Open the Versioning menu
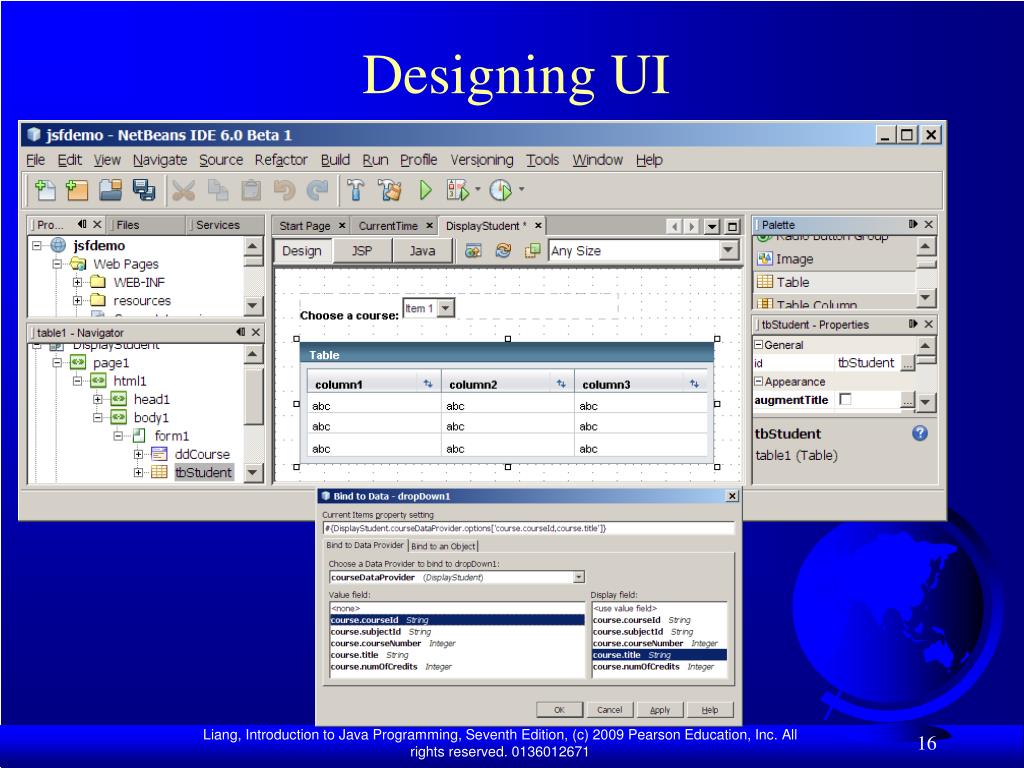The image size is (1024, 768). pos(482,160)
